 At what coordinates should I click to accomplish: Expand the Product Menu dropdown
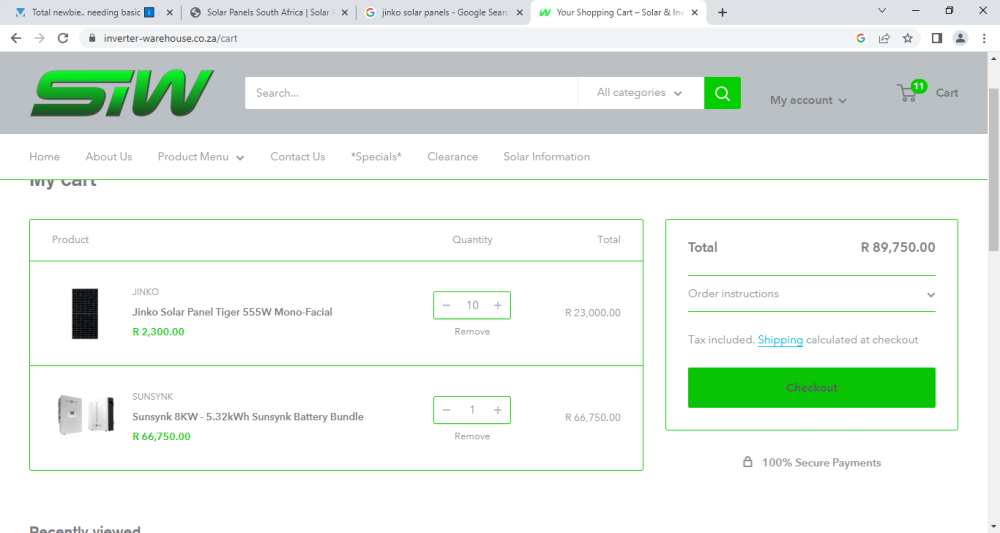pyautogui.click(x=201, y=157)
